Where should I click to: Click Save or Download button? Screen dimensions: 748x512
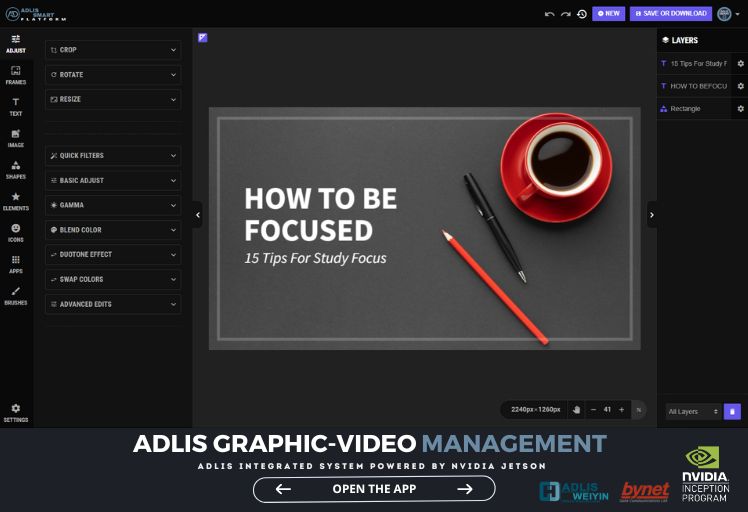[x=670, y=14]
